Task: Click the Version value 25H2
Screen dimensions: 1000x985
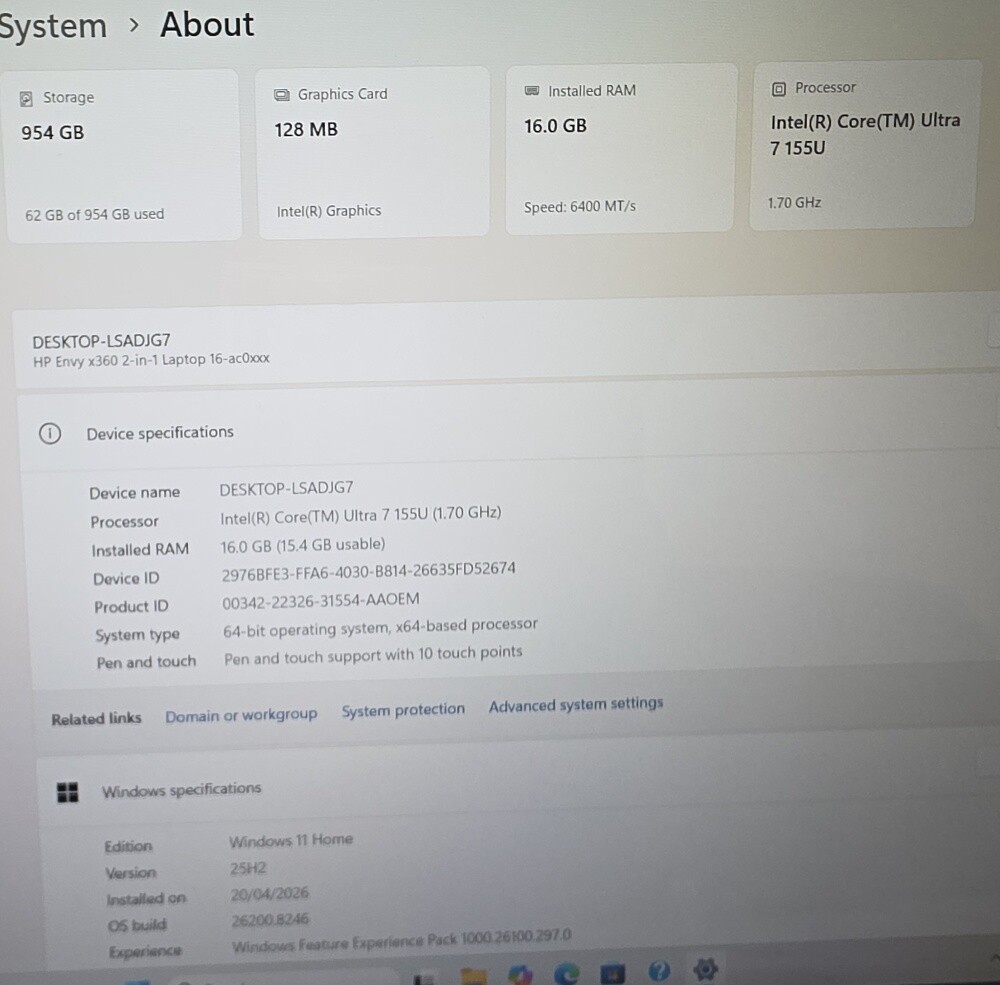Action: [x=248, y=868]
